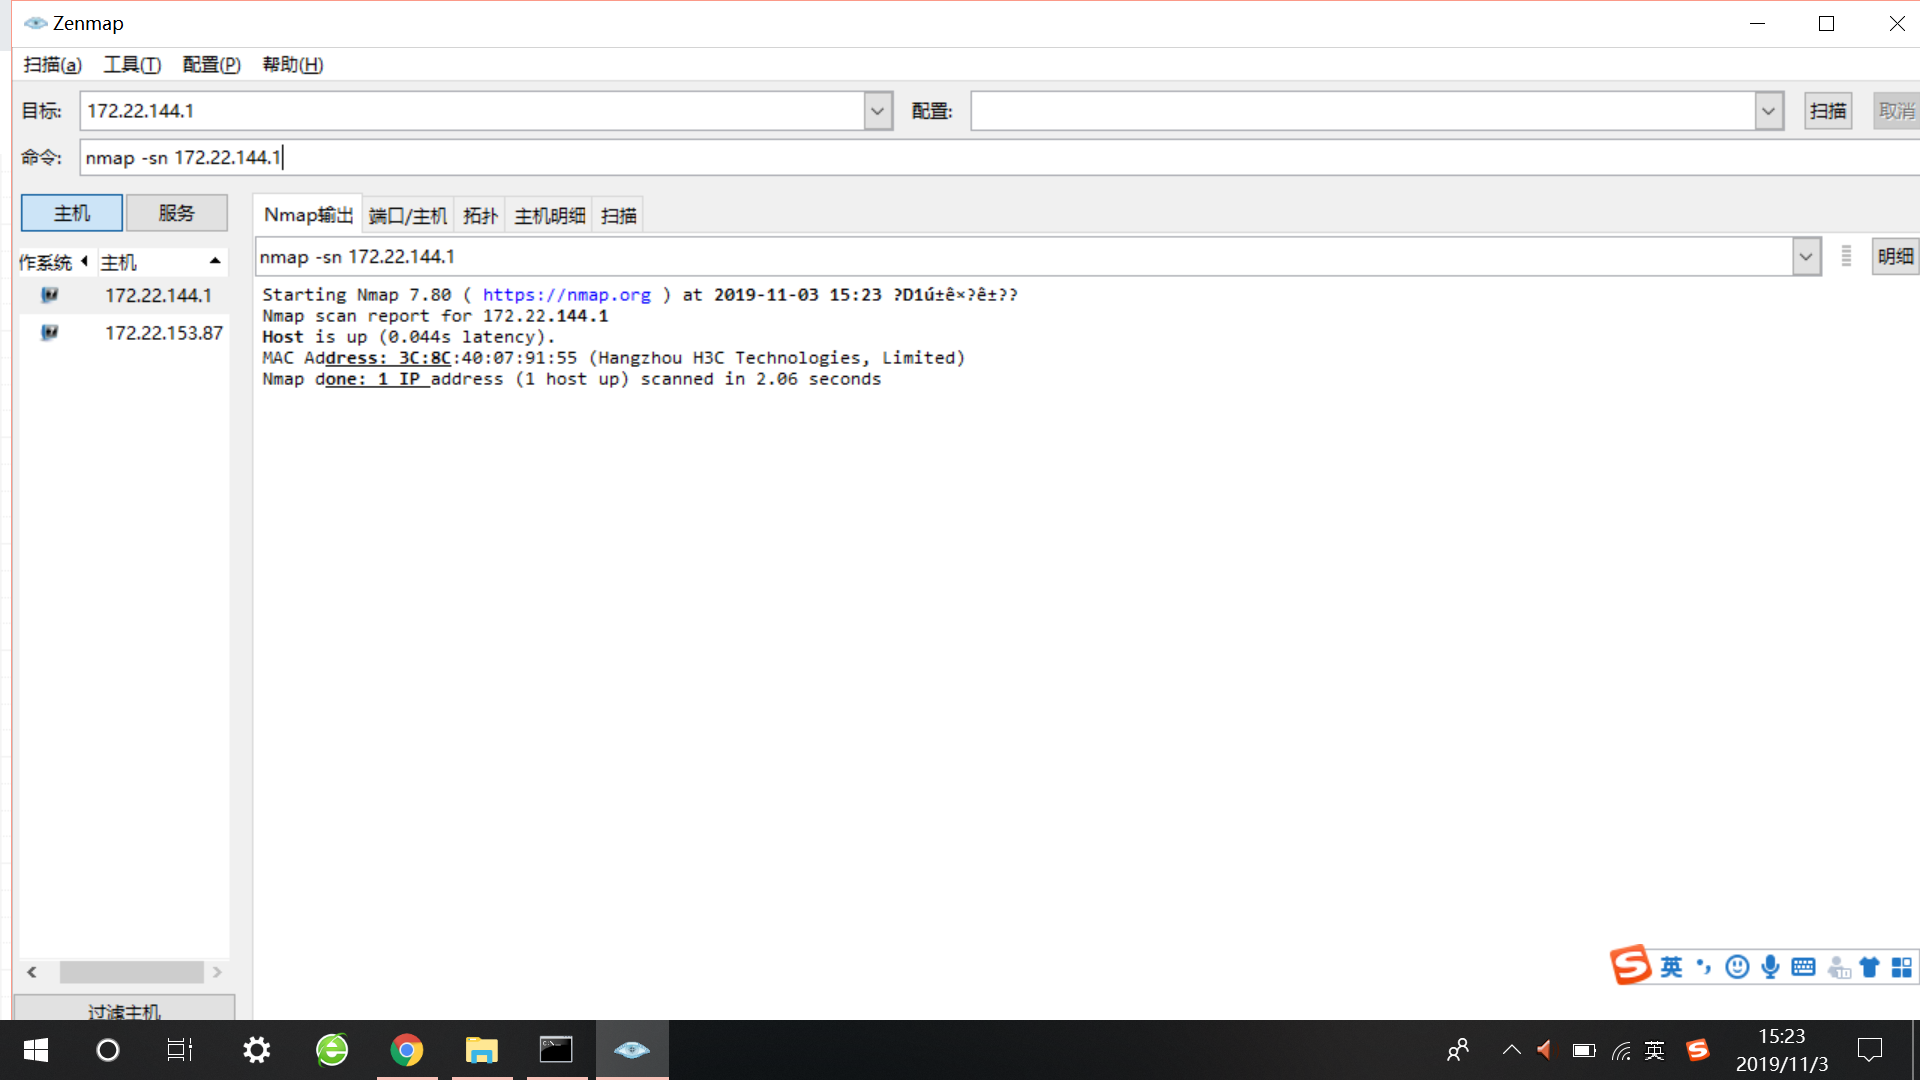Click the OS icon beside host 172.22.144.1
Viewport: 1920px width, 1080px height.
pyautogui.click(x=49, y=295)
